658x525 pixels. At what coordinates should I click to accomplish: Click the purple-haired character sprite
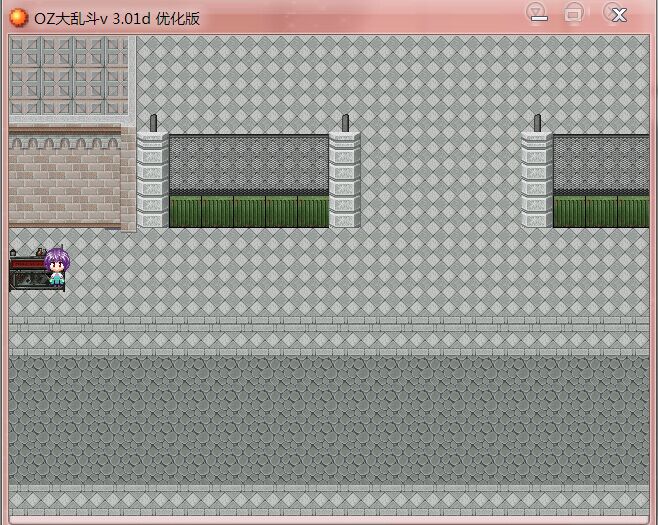pyautogui.click(x=57, y=267)
